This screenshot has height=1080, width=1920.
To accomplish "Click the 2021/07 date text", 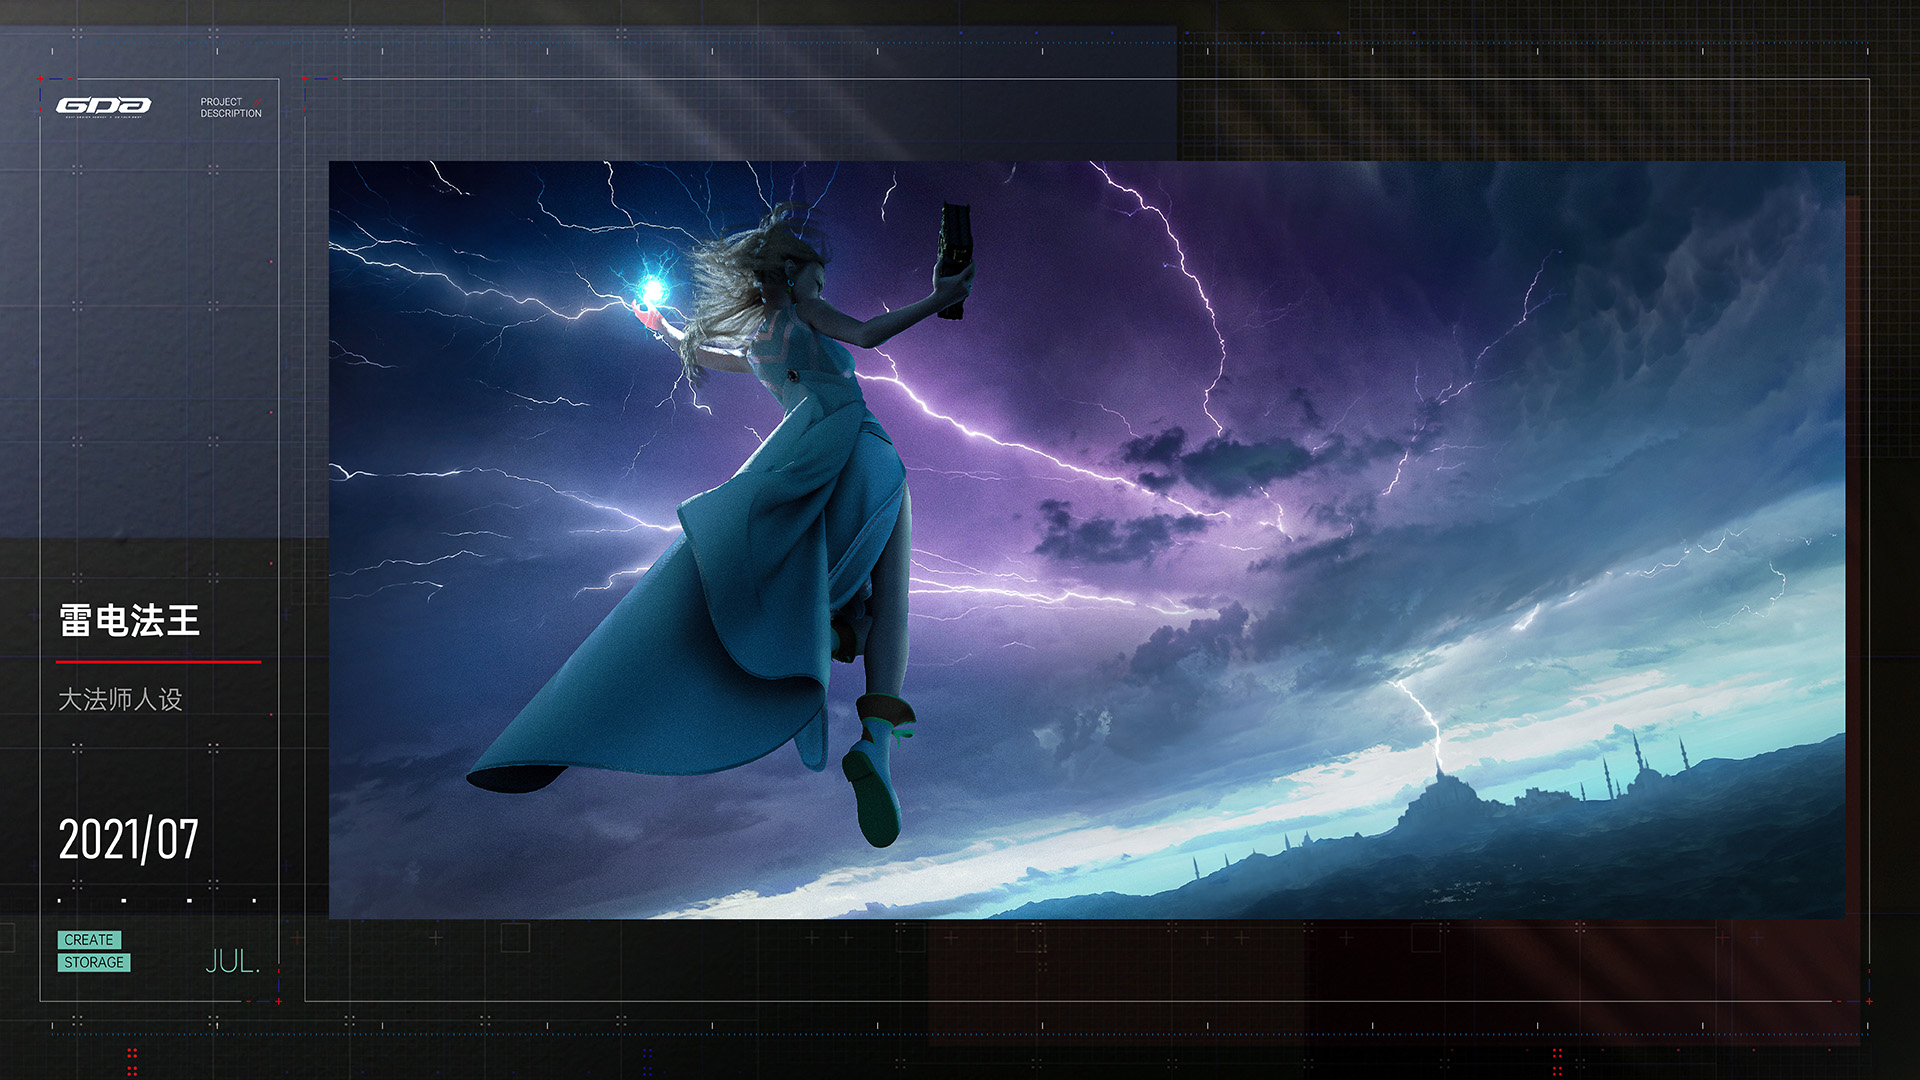I will point(128,840).
